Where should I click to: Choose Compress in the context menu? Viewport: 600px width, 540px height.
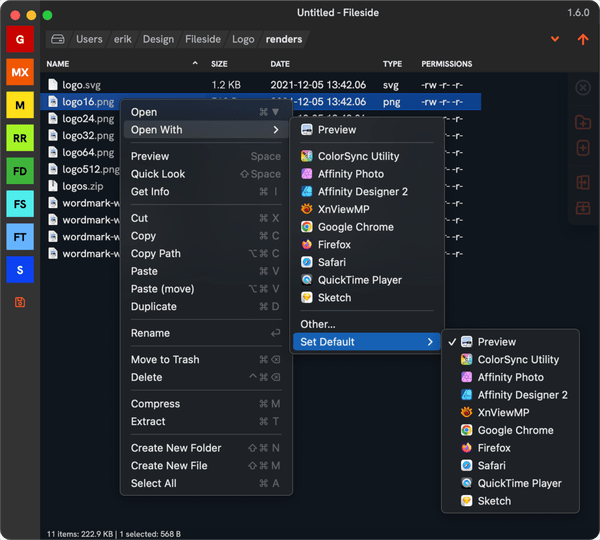click(206, 404)
